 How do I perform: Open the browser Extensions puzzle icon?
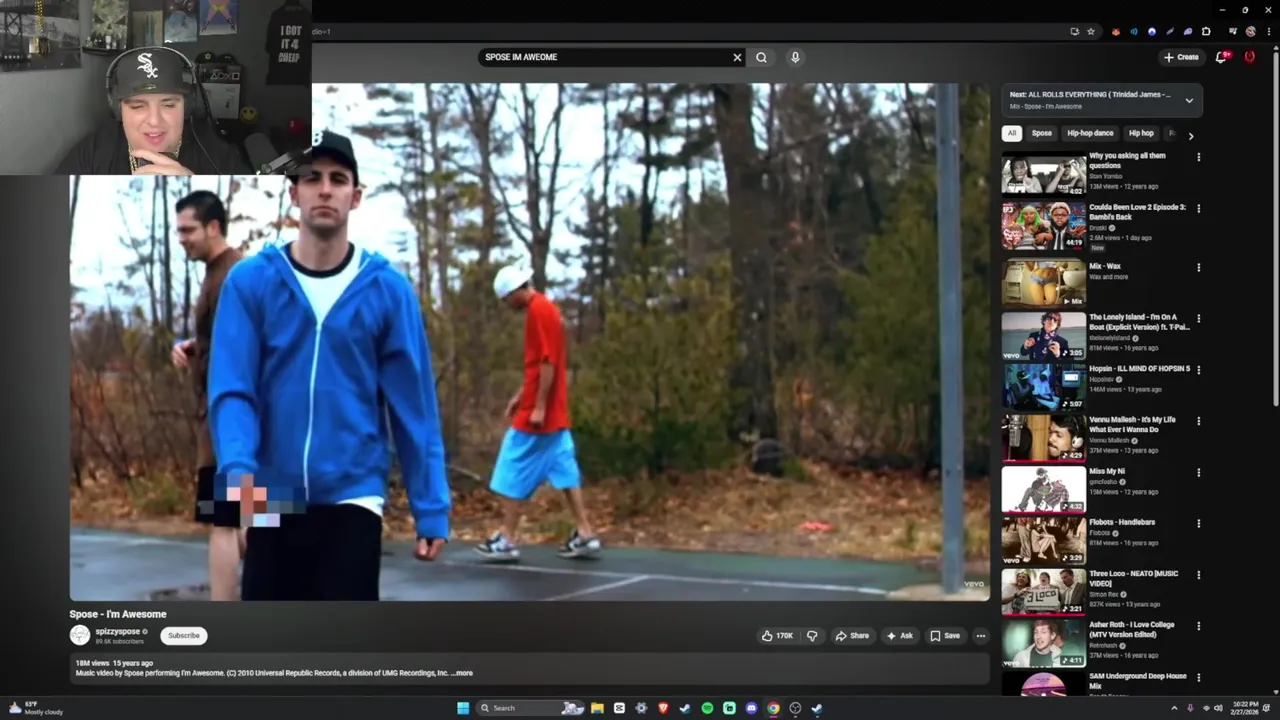(1206, 31)
